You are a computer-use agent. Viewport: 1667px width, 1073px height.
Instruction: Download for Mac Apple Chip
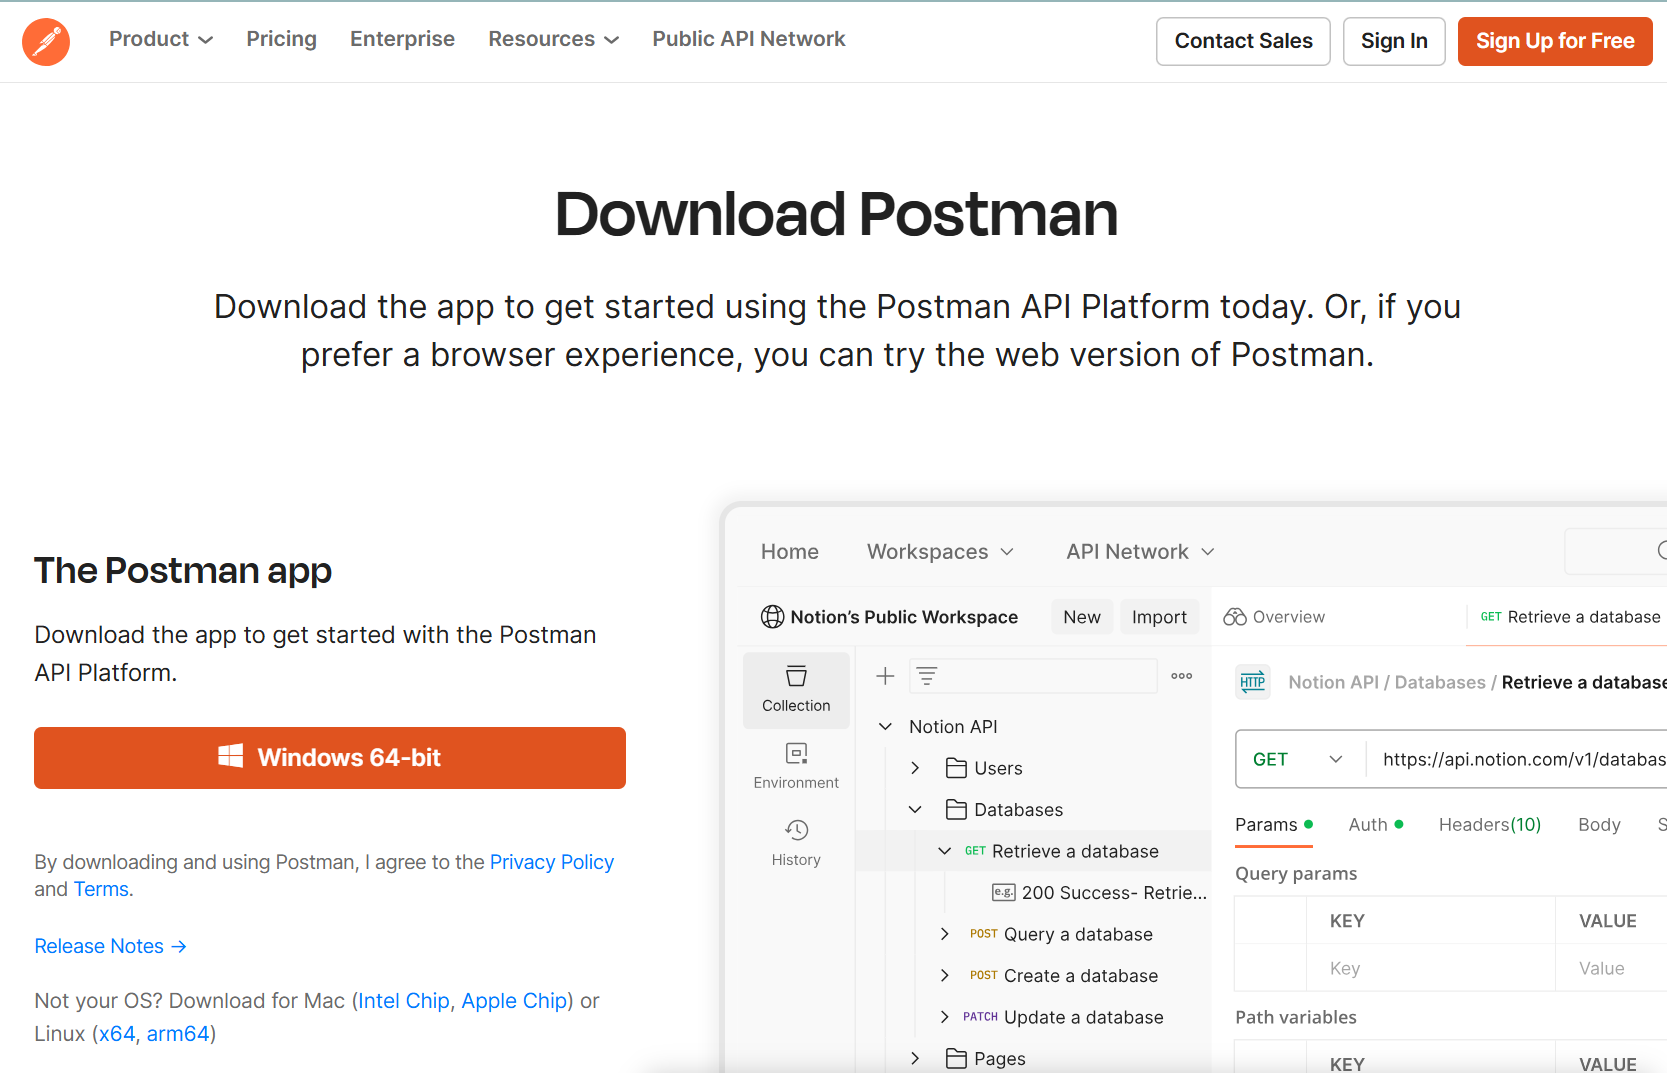point(514,1001)
